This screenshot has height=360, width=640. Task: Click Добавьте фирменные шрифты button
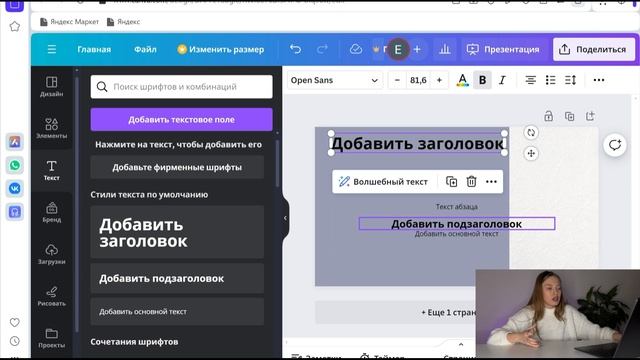(x=177, y=167)
